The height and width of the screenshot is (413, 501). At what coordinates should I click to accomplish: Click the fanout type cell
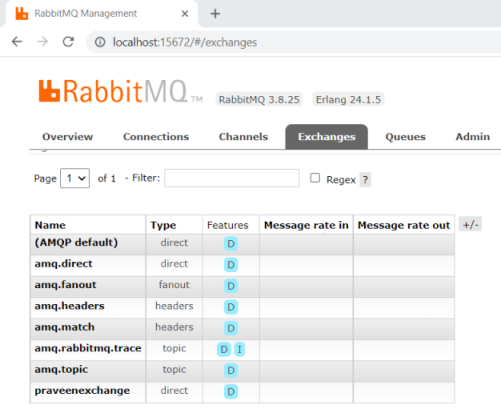click(174, 285)
